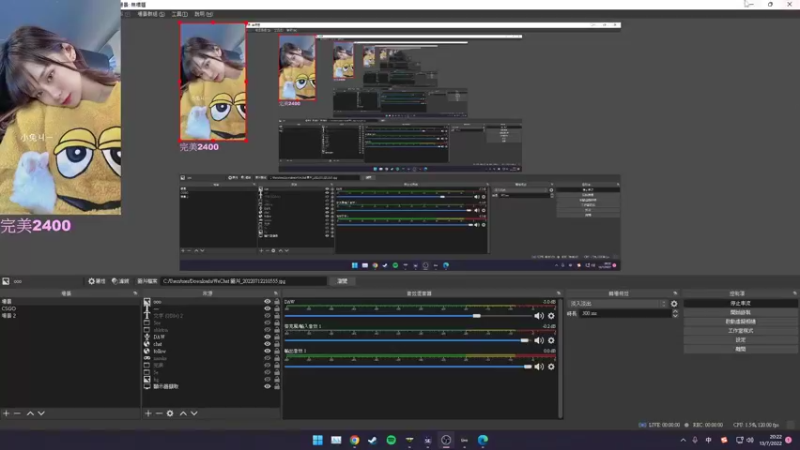Click 離開 exit button in controls panel

tap(740, 349)
